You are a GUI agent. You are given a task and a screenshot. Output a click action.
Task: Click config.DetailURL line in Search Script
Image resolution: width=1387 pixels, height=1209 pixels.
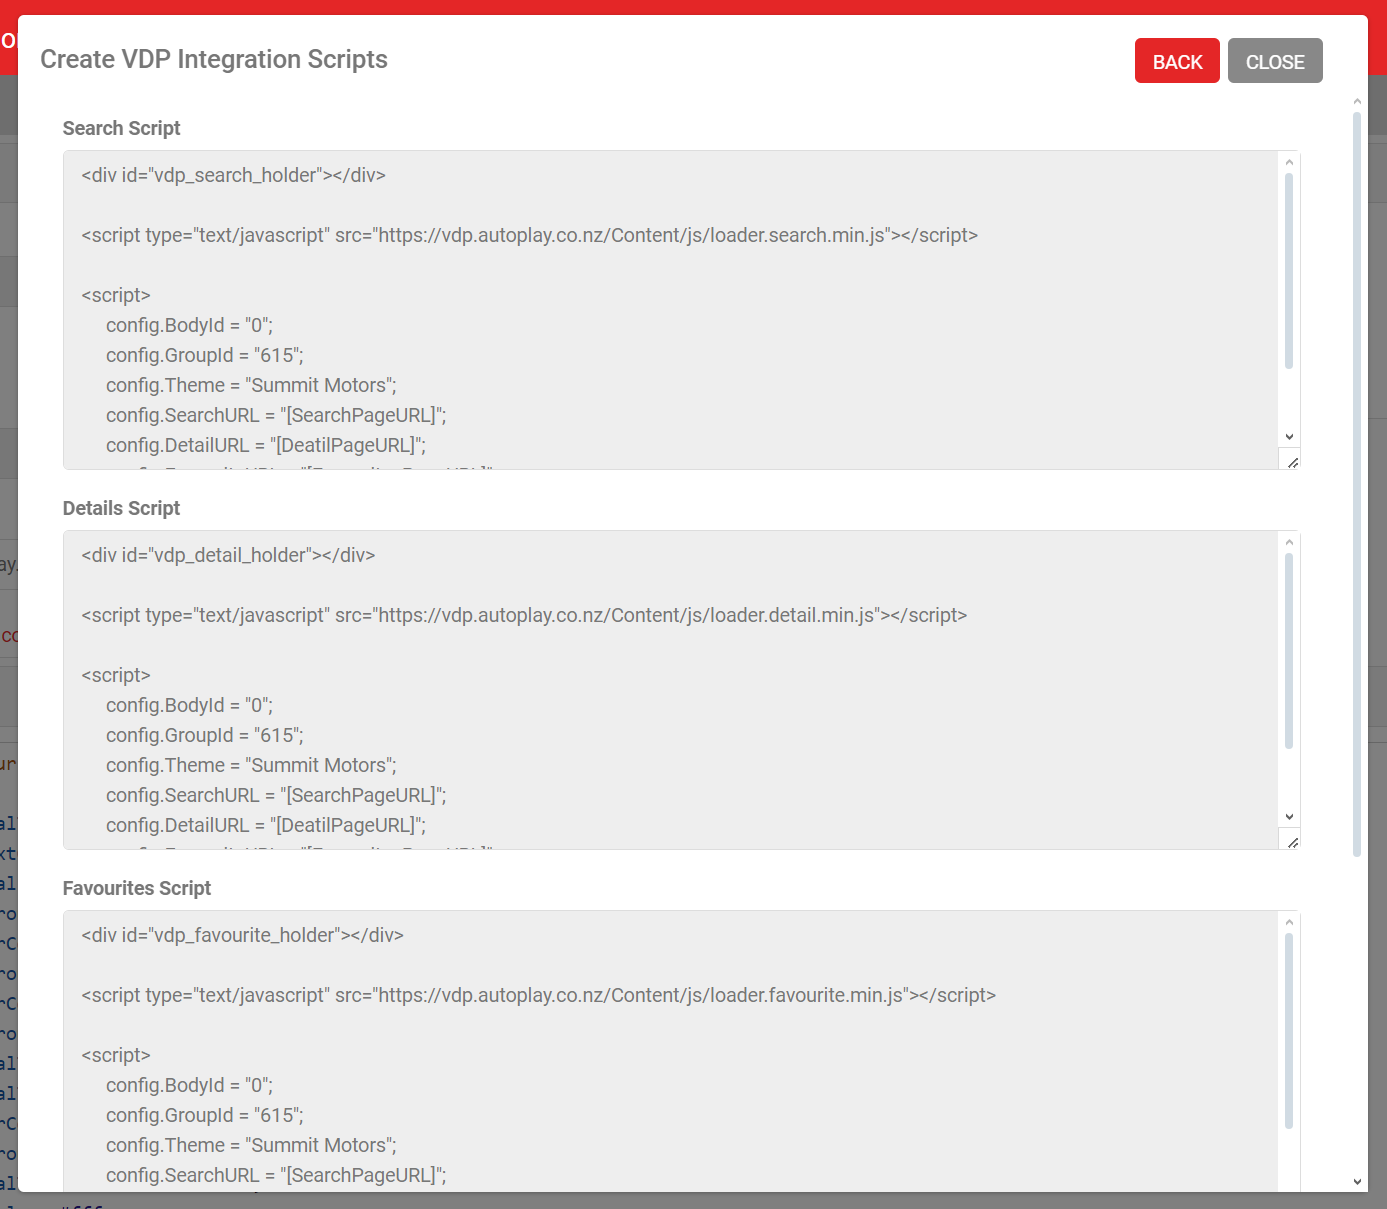tap(266, 445)
